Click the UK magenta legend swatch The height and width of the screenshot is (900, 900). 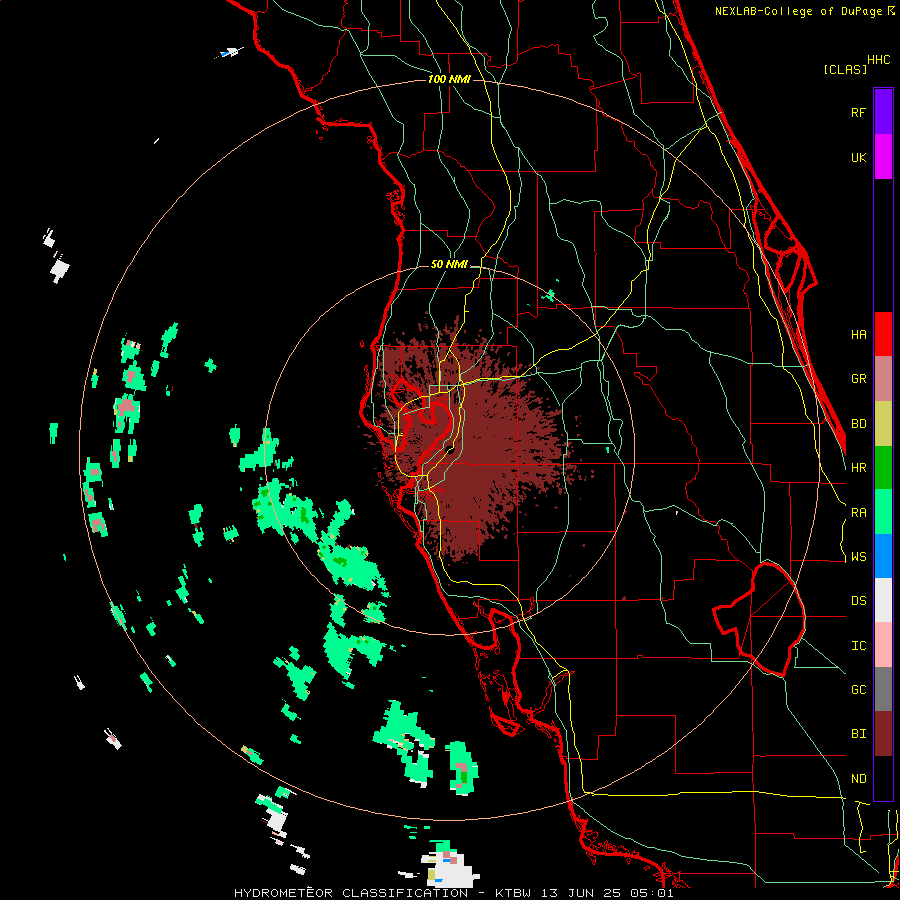[883, 157]
